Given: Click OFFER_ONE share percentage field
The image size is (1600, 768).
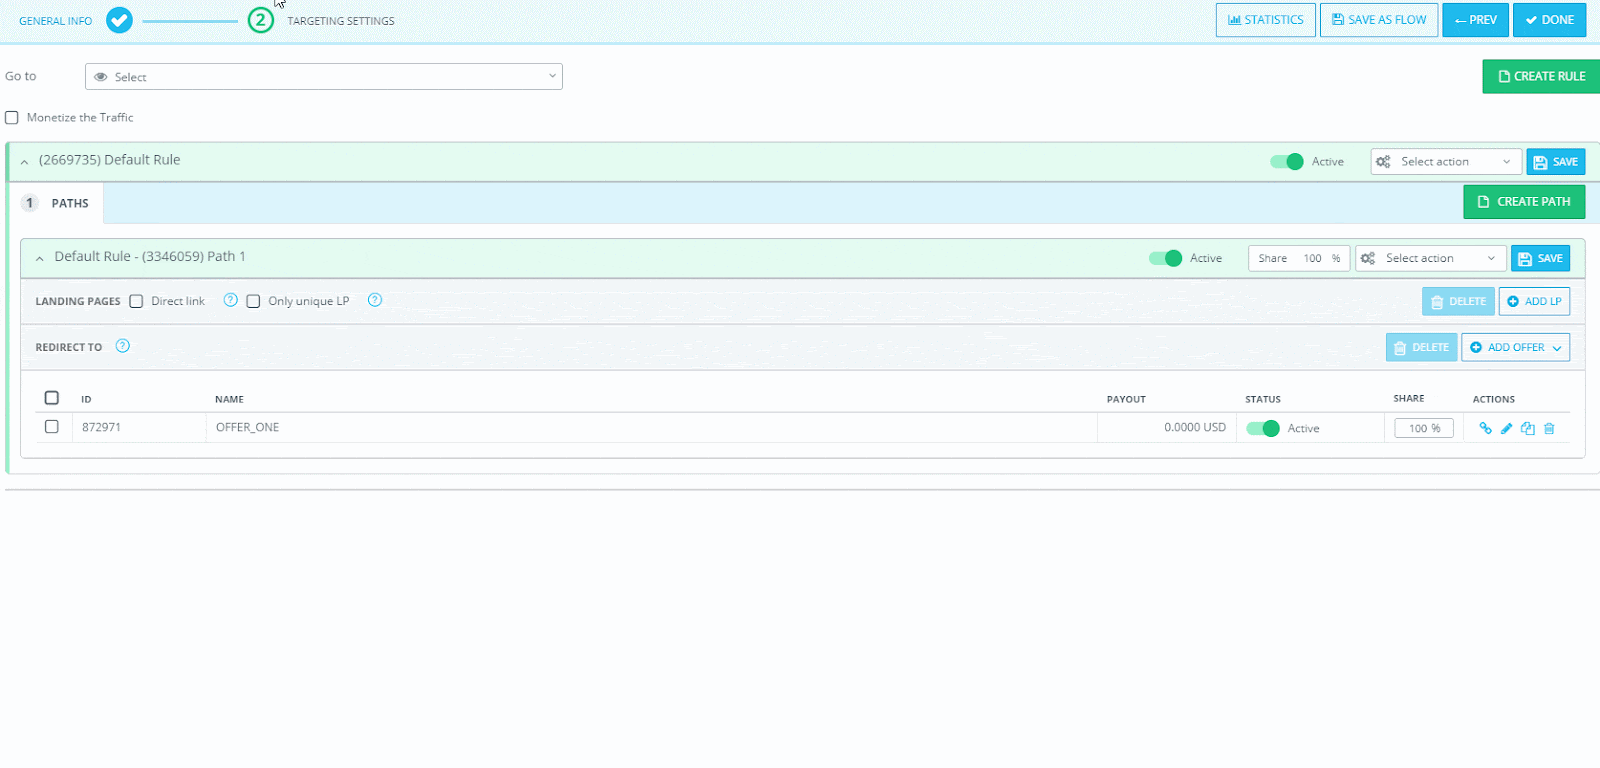Looking at the screenshot, I should click(1424, 428).
